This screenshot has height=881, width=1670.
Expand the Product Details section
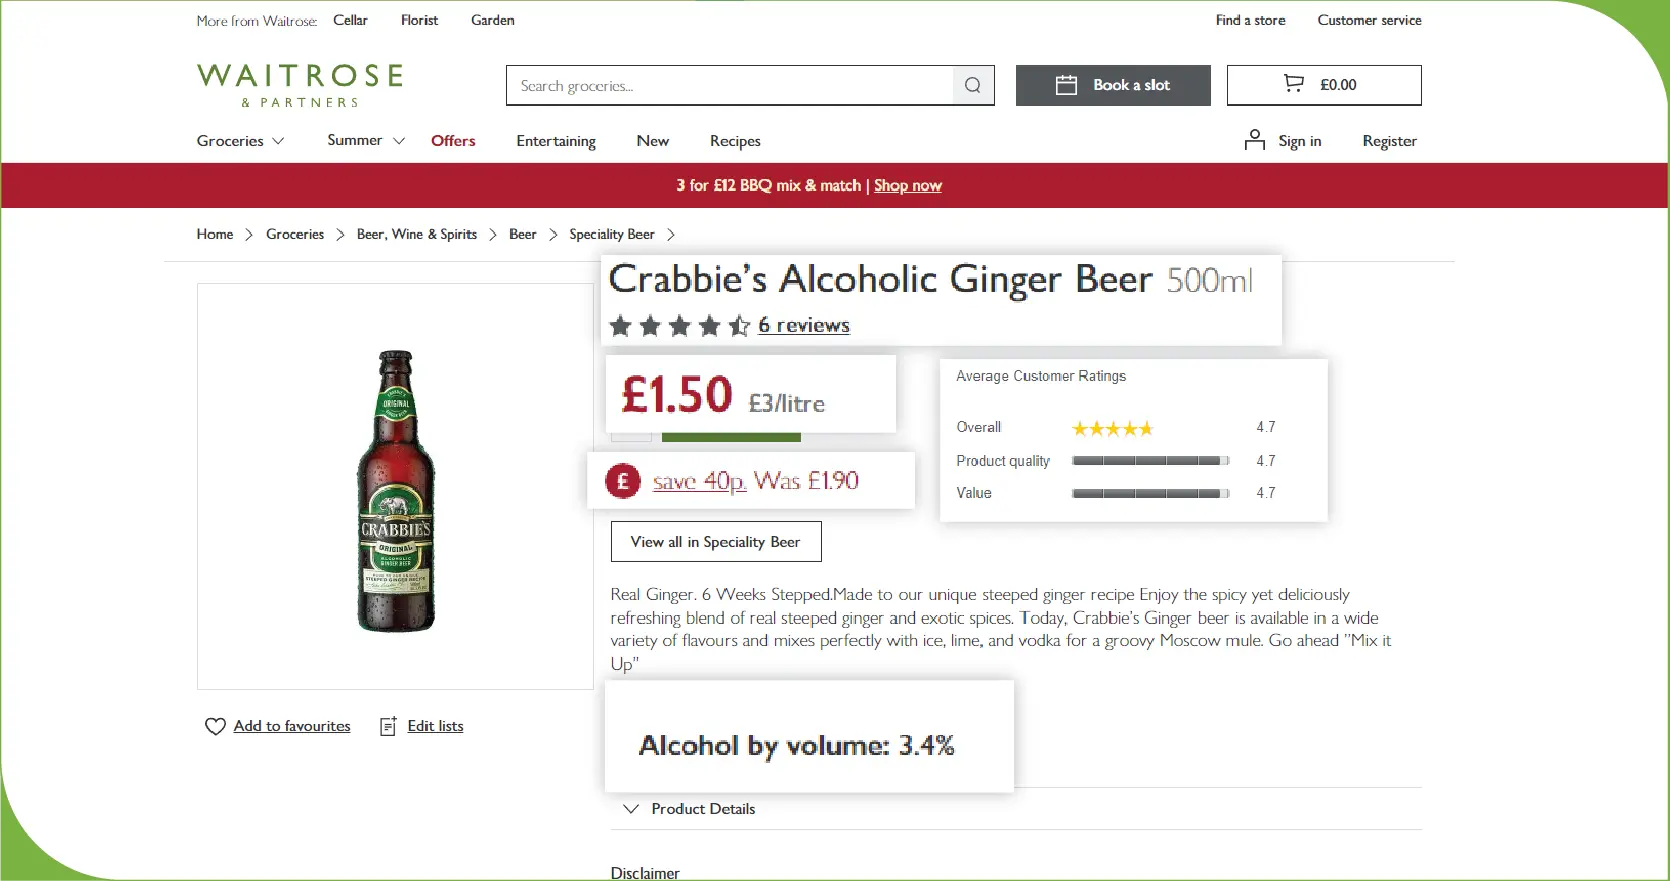pyautogui.click(x=689, y=809)
